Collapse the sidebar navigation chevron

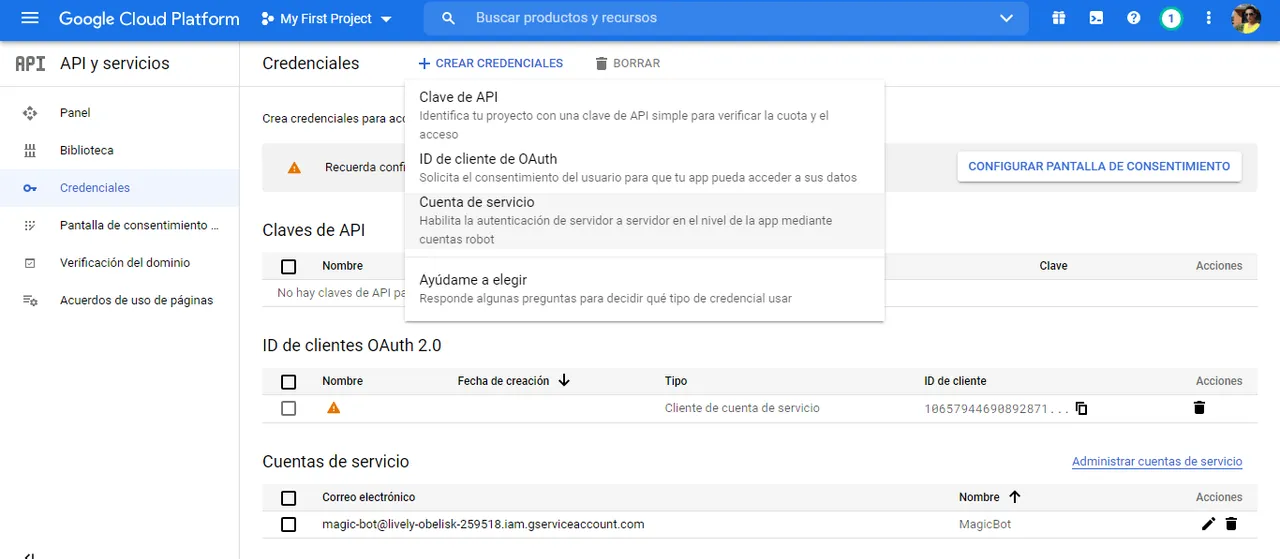tap(30, 555)
